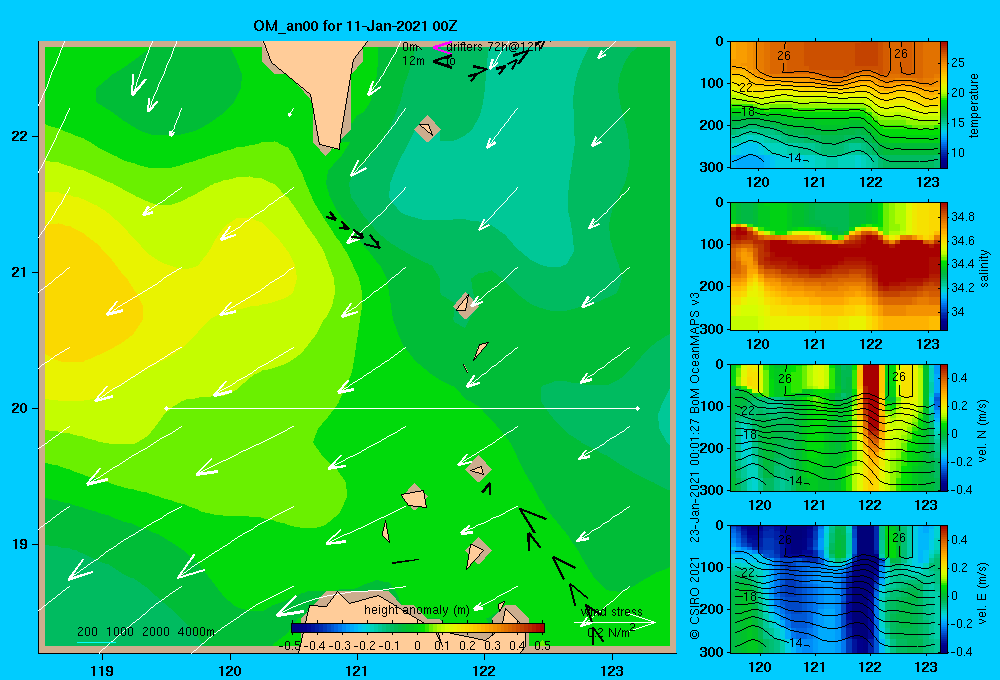This screenshot has height=680, width=1000.
Task: Click the vel. N cross-section panel
Action: [x=834, y=427]
